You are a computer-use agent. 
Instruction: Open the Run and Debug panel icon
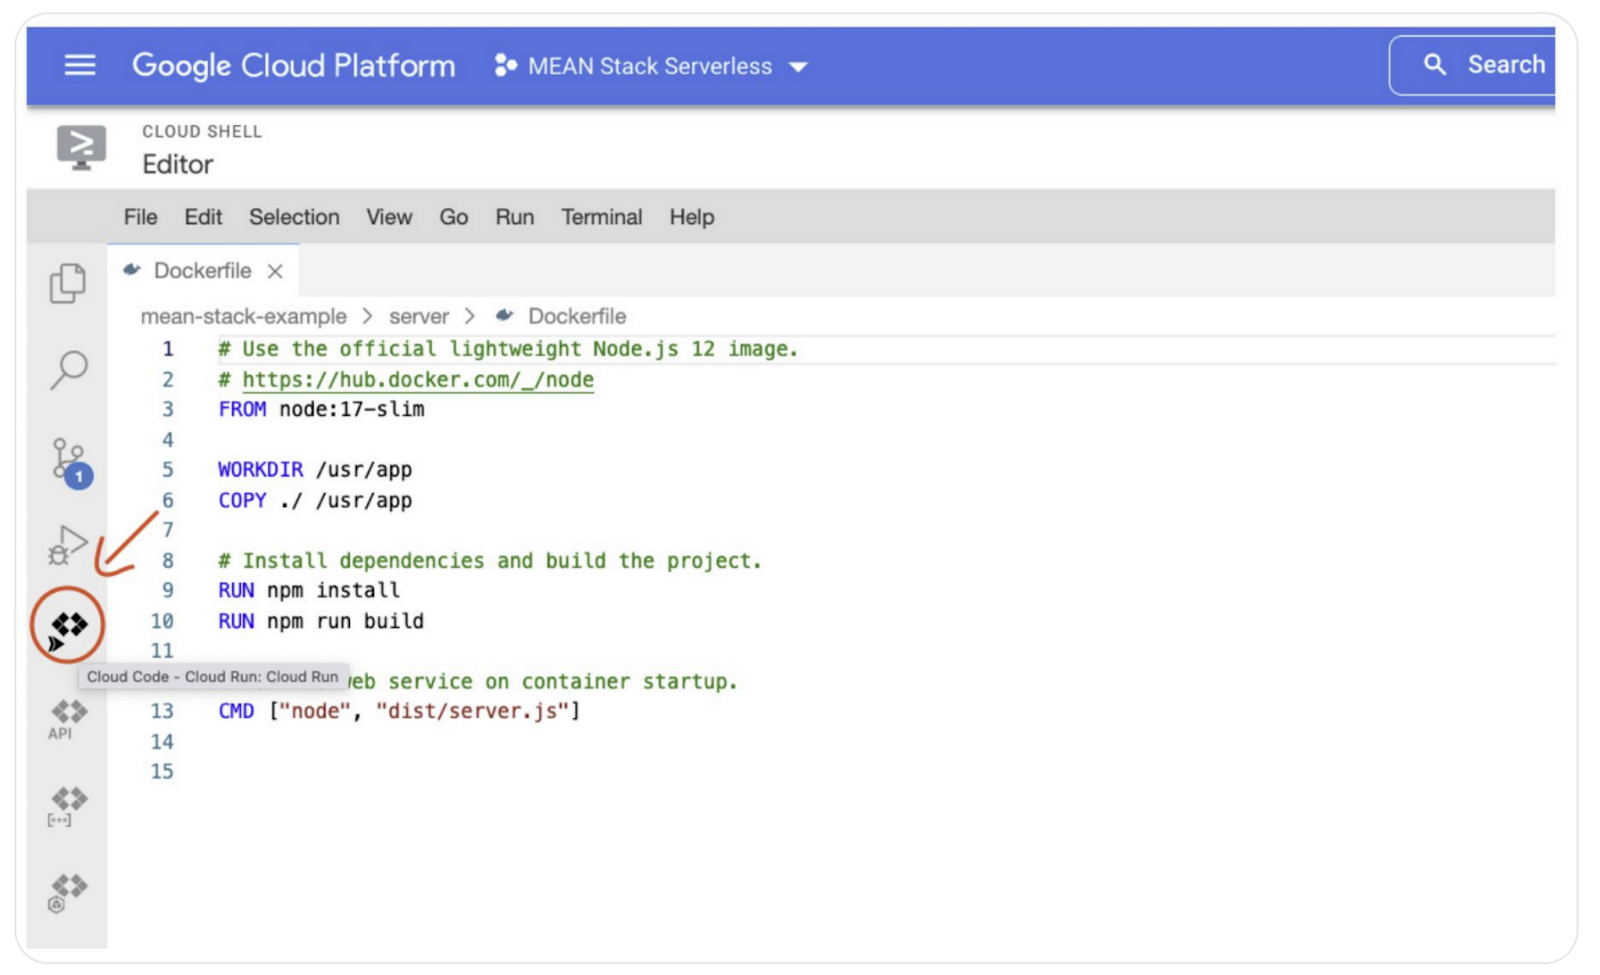click(x=68, y=545)
